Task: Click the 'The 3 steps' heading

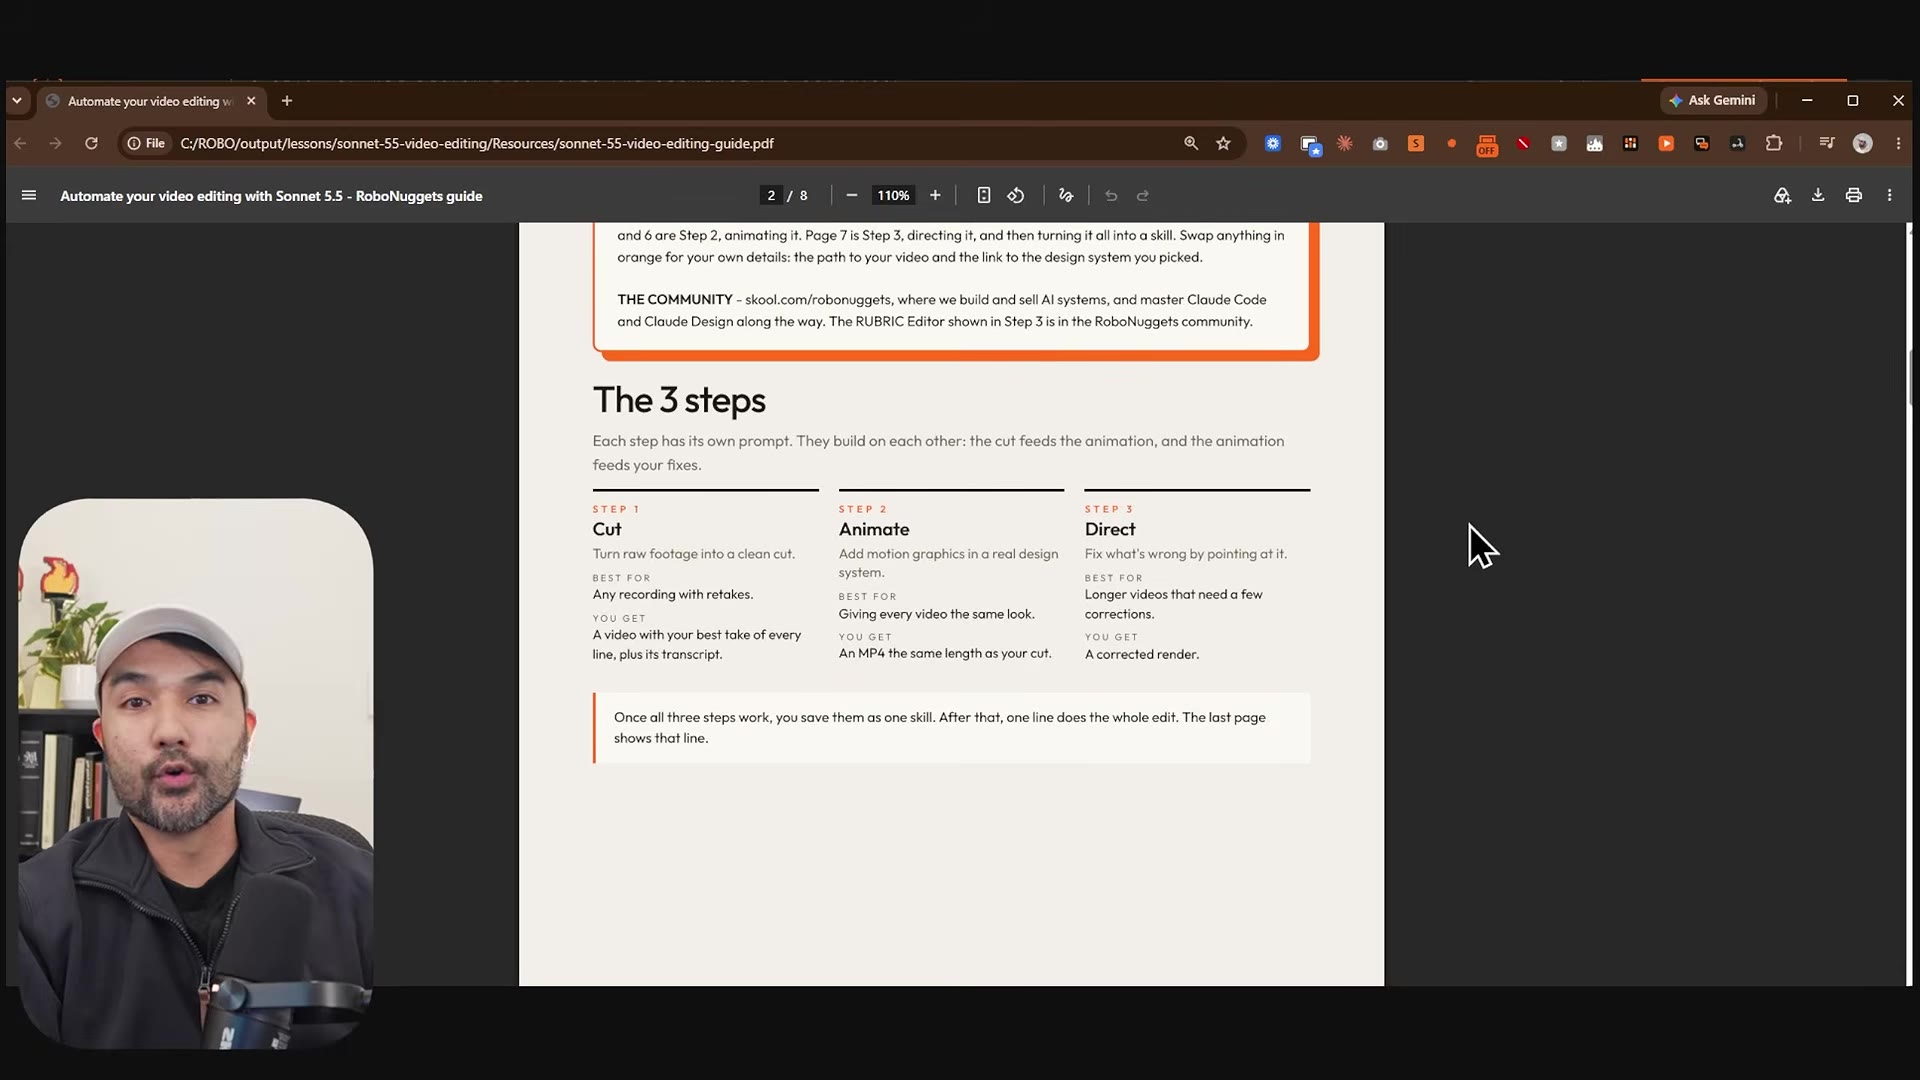Action: (x=679, y=400)
